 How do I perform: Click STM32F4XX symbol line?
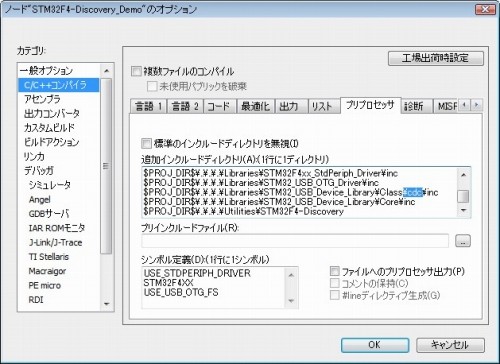168,283
